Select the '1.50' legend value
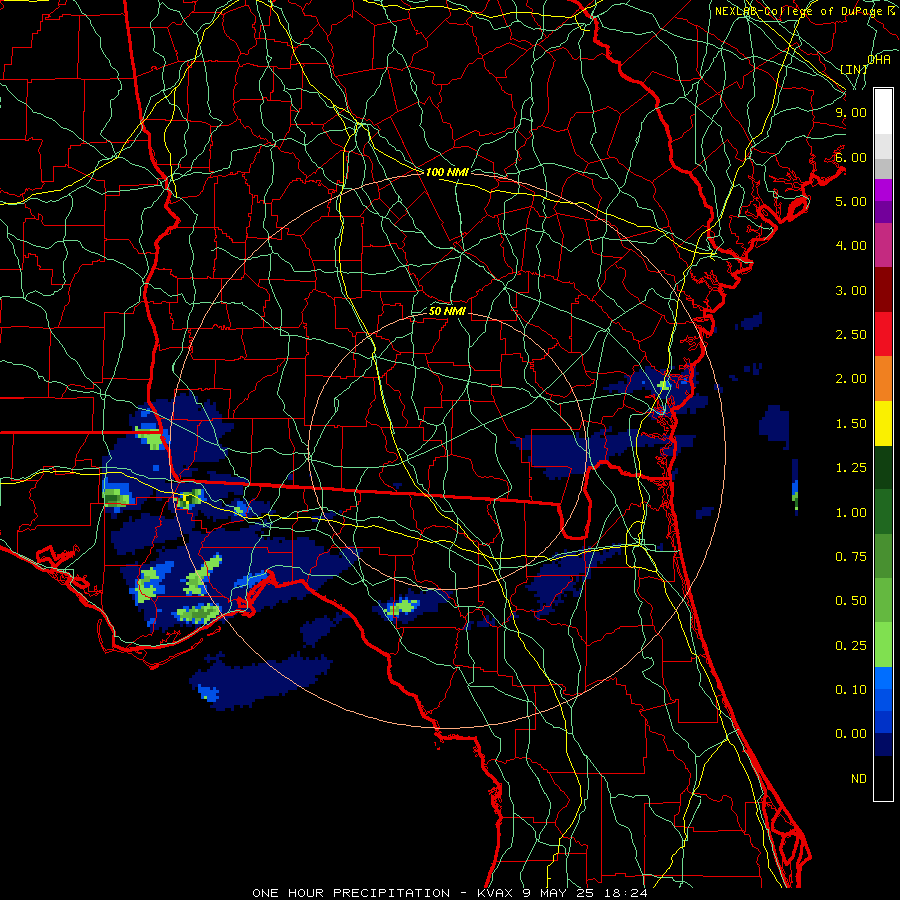Image resolution: width=900 pixels, height=900 pixels. click(x=851, y=424)
